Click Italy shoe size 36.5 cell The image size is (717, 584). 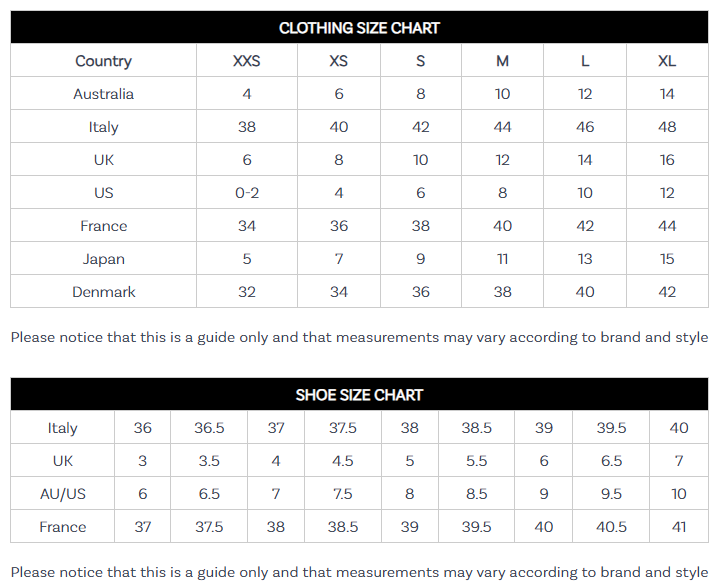[x=209, y=428]
